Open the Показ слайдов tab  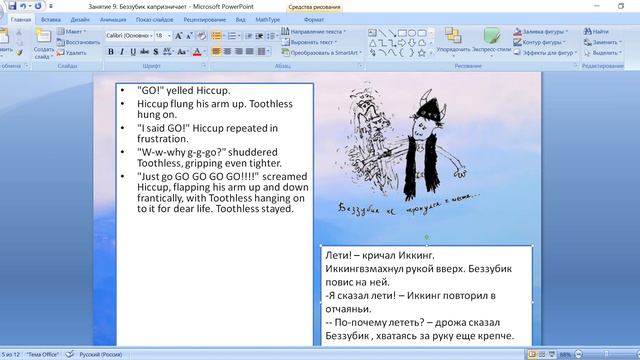point(154,20)
